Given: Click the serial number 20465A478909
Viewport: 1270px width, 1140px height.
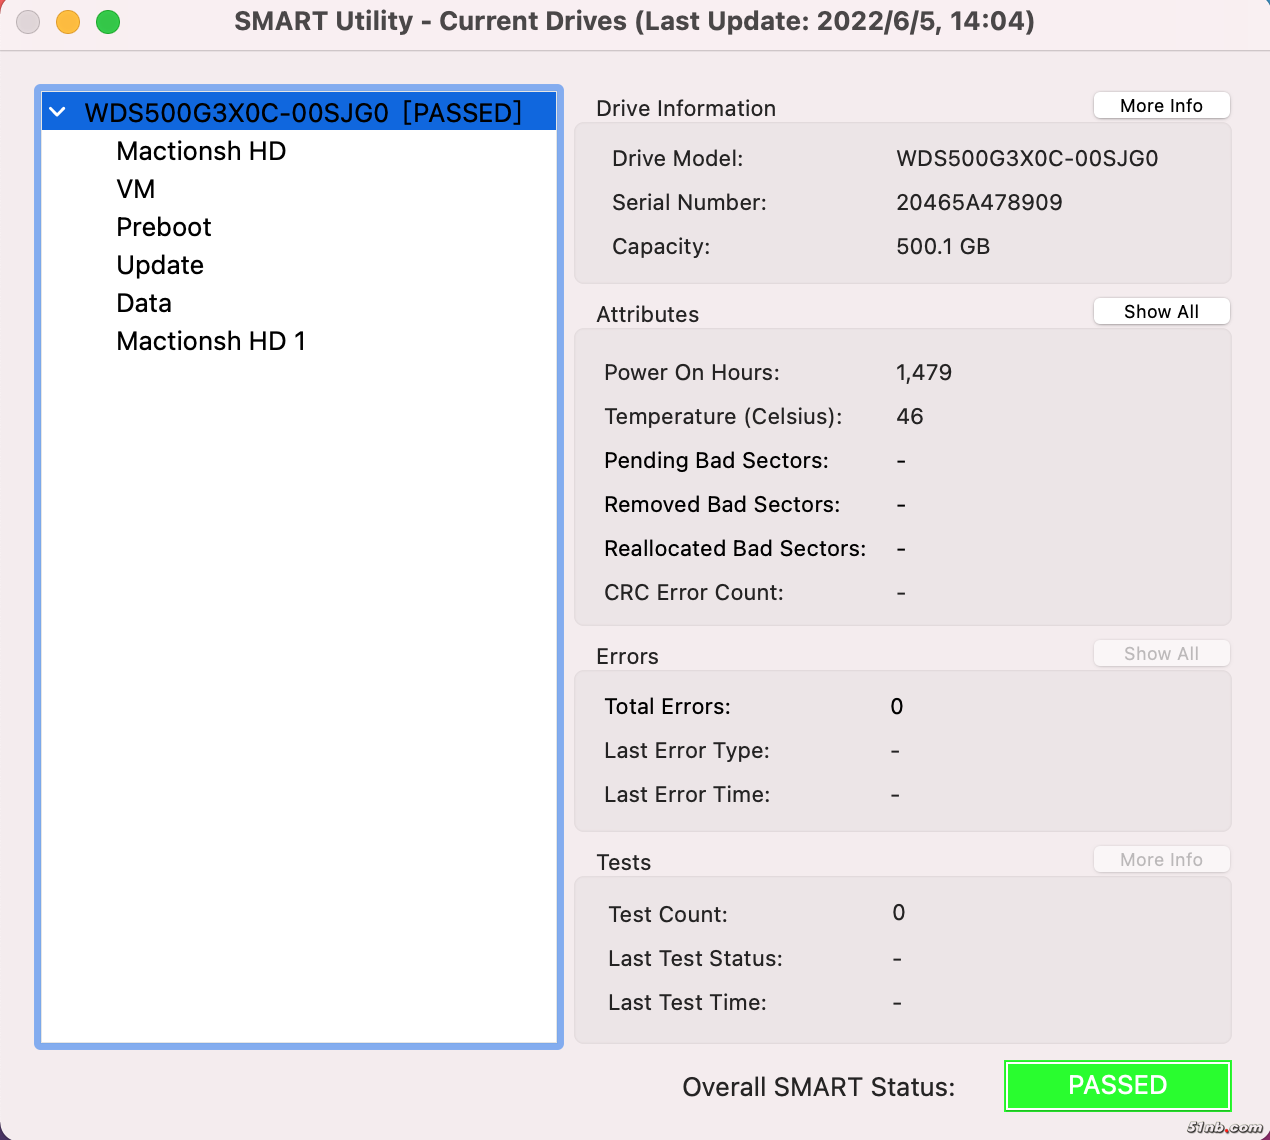Looking at the screenshot, I should [x=979, y=203].
